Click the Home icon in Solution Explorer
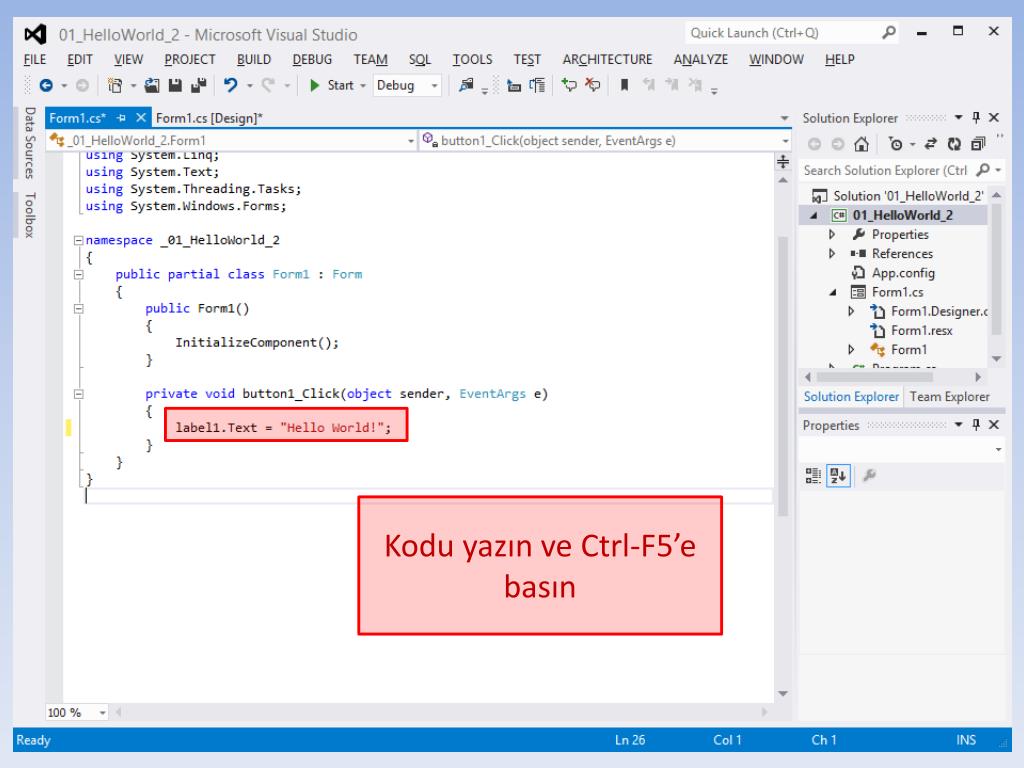Screen dimensions: 1024x768 pos(861,144)
